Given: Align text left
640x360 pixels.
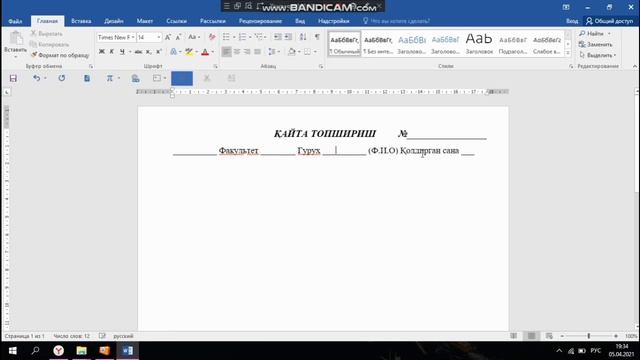Looking at the screenshot, I should 227,51.
